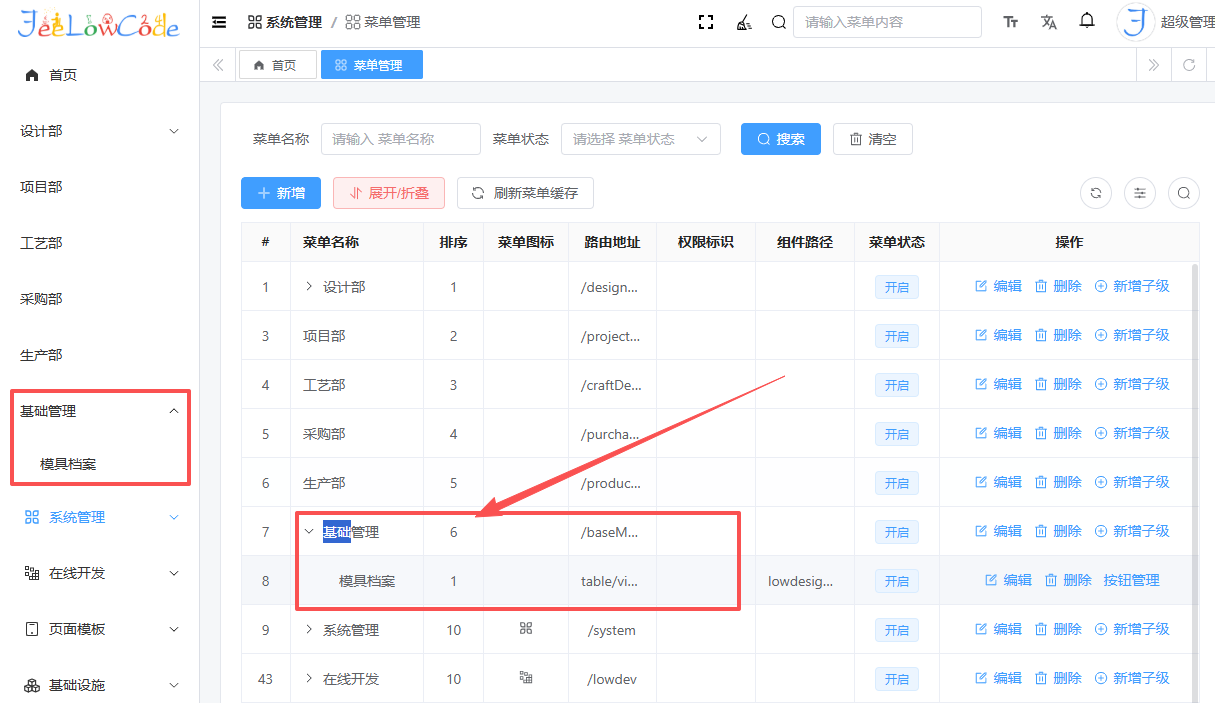Click the column settings icon above table

pyautogui.click(x=1140, y=193)
